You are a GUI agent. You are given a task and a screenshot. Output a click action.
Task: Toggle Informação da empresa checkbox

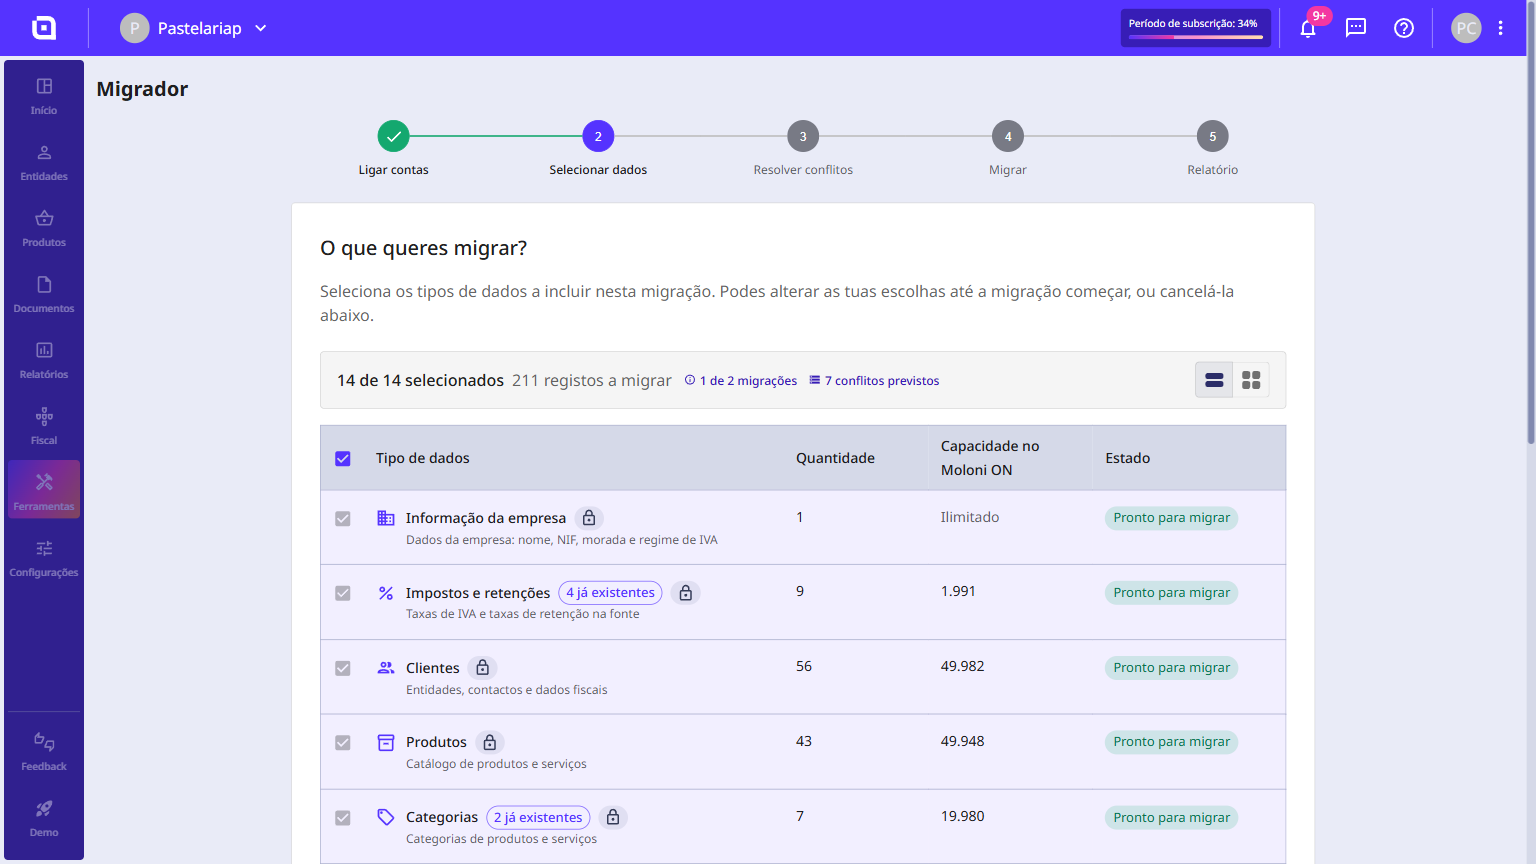343,519
